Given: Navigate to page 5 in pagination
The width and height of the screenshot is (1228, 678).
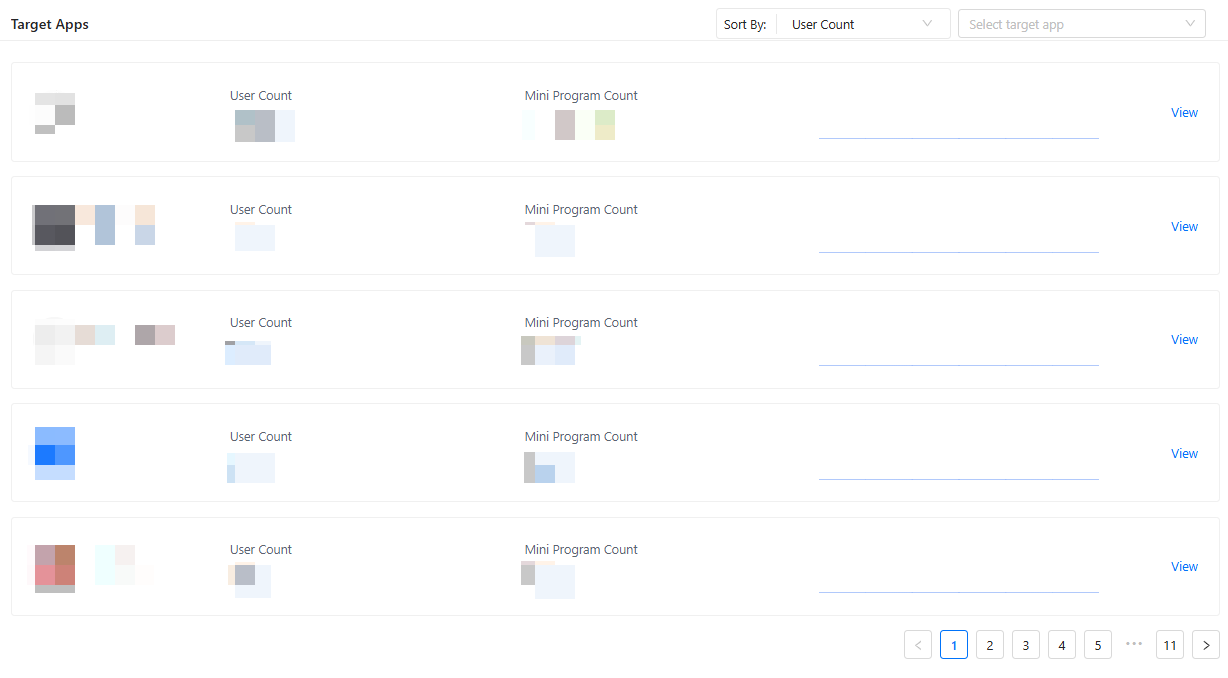Looking at the screenshot, I should pyautogui.click(x=1098, y=645).
